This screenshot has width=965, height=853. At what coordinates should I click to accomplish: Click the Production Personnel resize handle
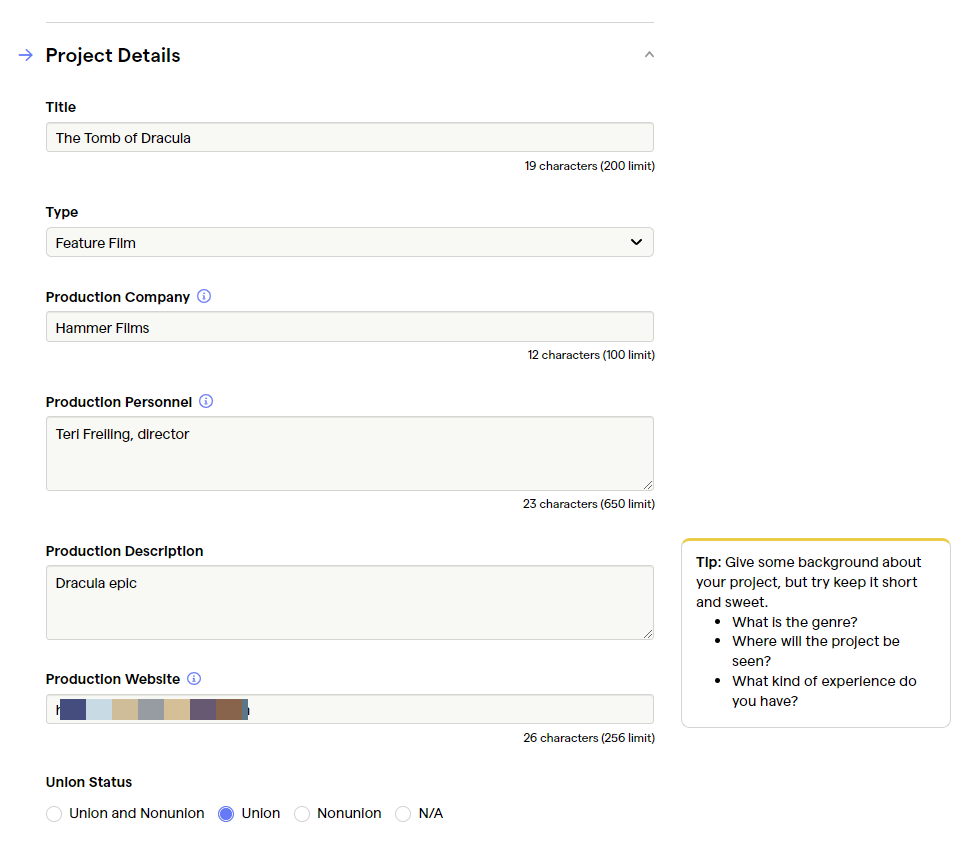tap(647, 485)
